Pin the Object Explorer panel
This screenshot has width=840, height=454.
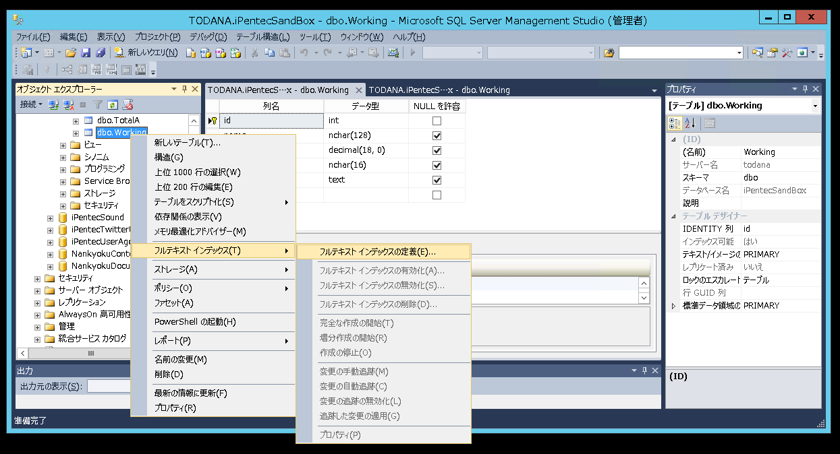184,89
